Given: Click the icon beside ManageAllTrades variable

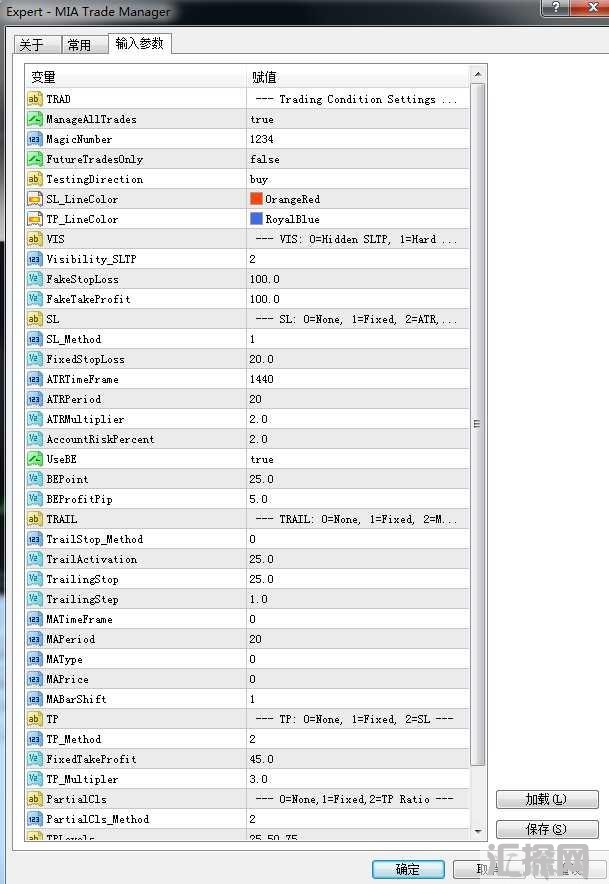Looking at the screenshot, I should coord(34,119).
